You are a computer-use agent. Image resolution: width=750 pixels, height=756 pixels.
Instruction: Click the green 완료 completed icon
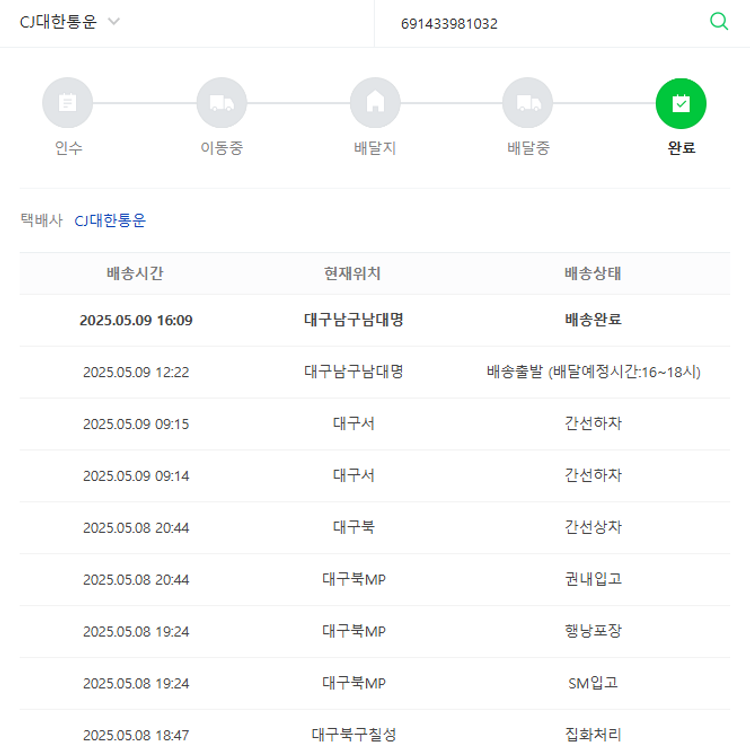[x=681, y=102]
